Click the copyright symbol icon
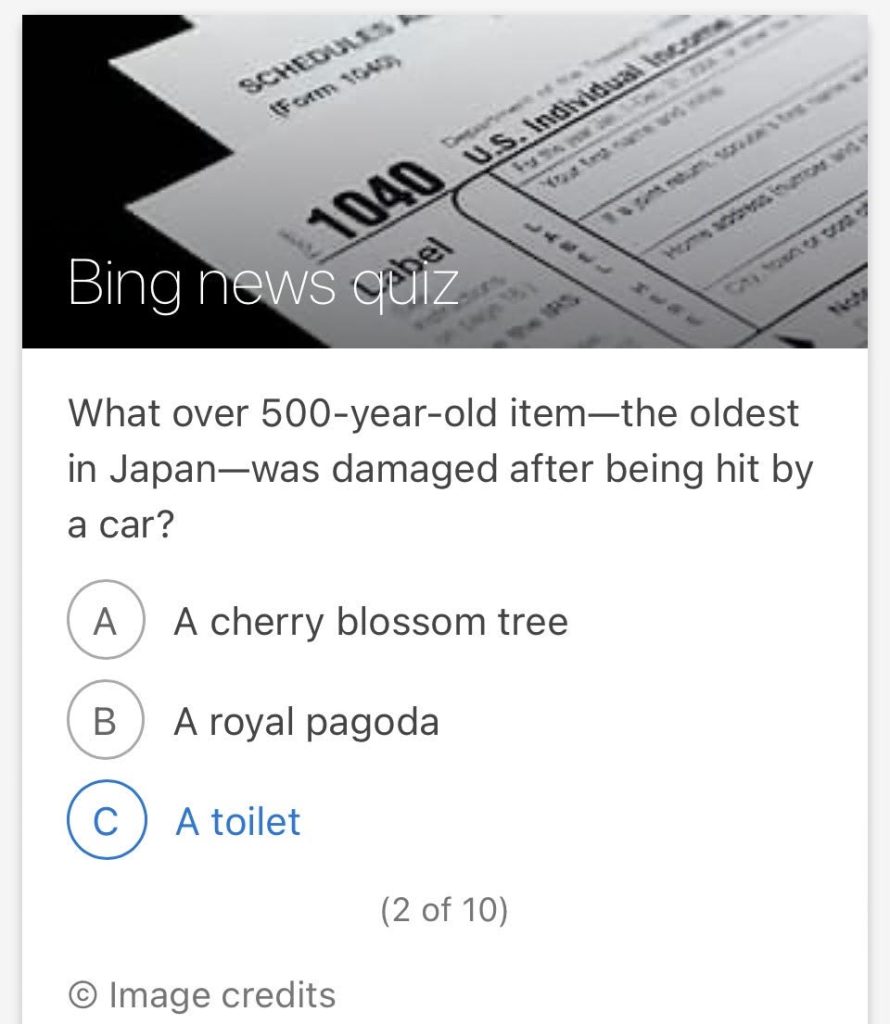 coord(83,995)
